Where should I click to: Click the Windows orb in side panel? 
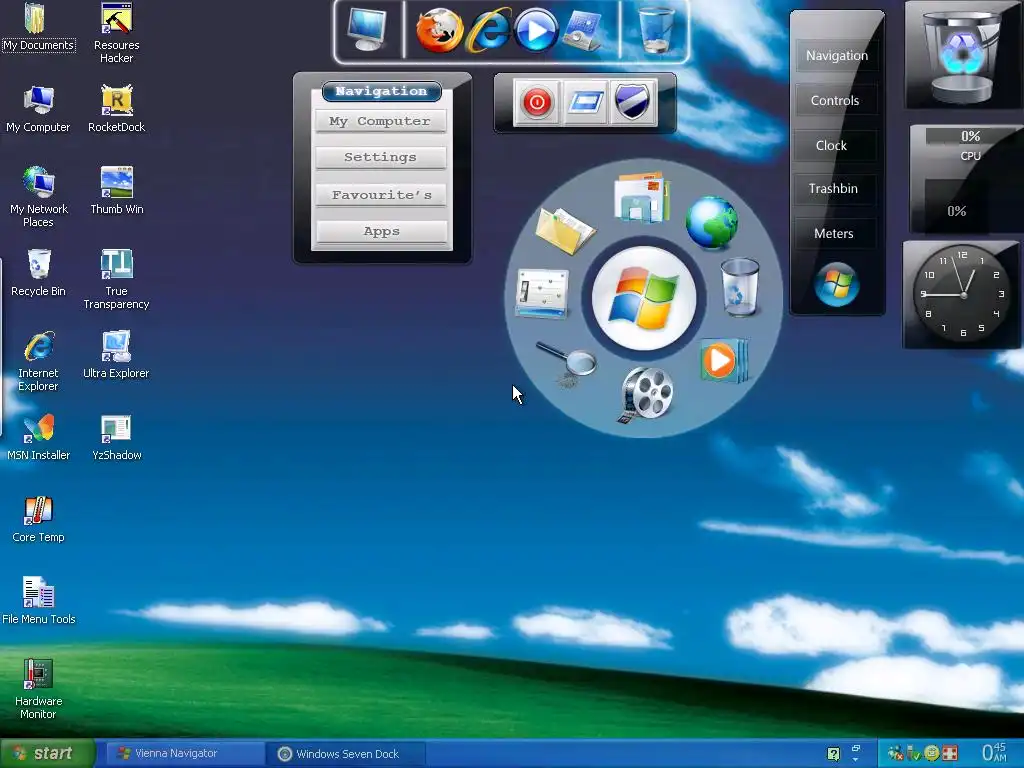click(836, 284)
